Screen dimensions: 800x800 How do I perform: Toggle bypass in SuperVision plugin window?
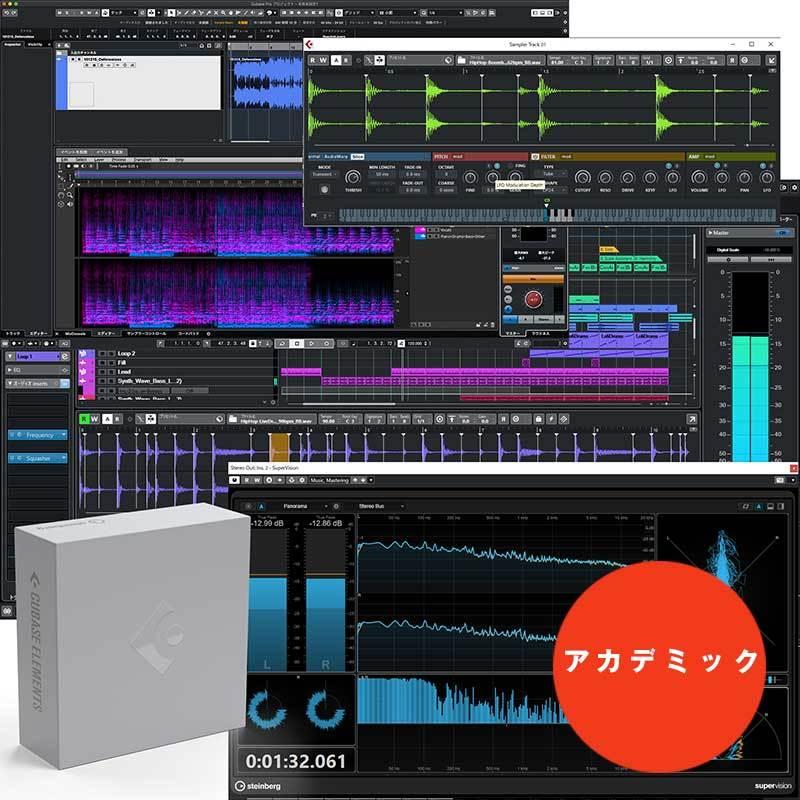click(x=234, y=480)
